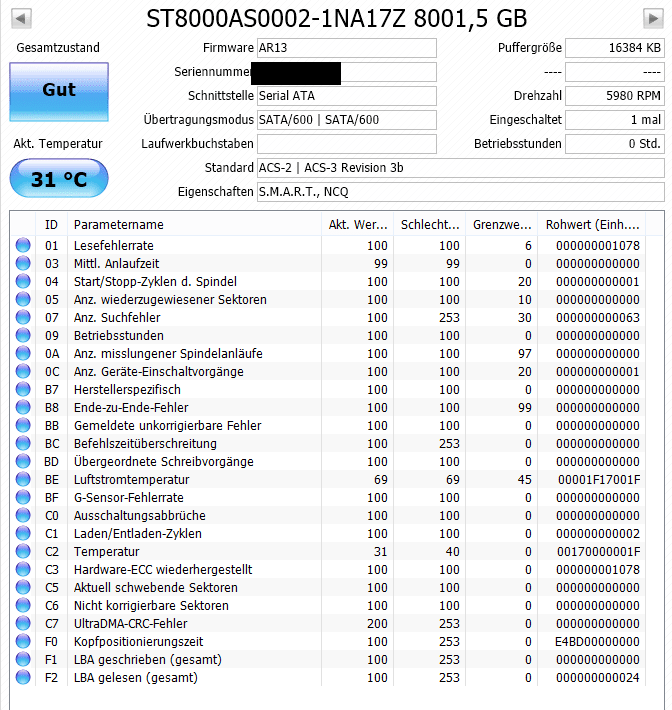
Task: Click the Akt. Wer... column header
Action: [357, 225]
